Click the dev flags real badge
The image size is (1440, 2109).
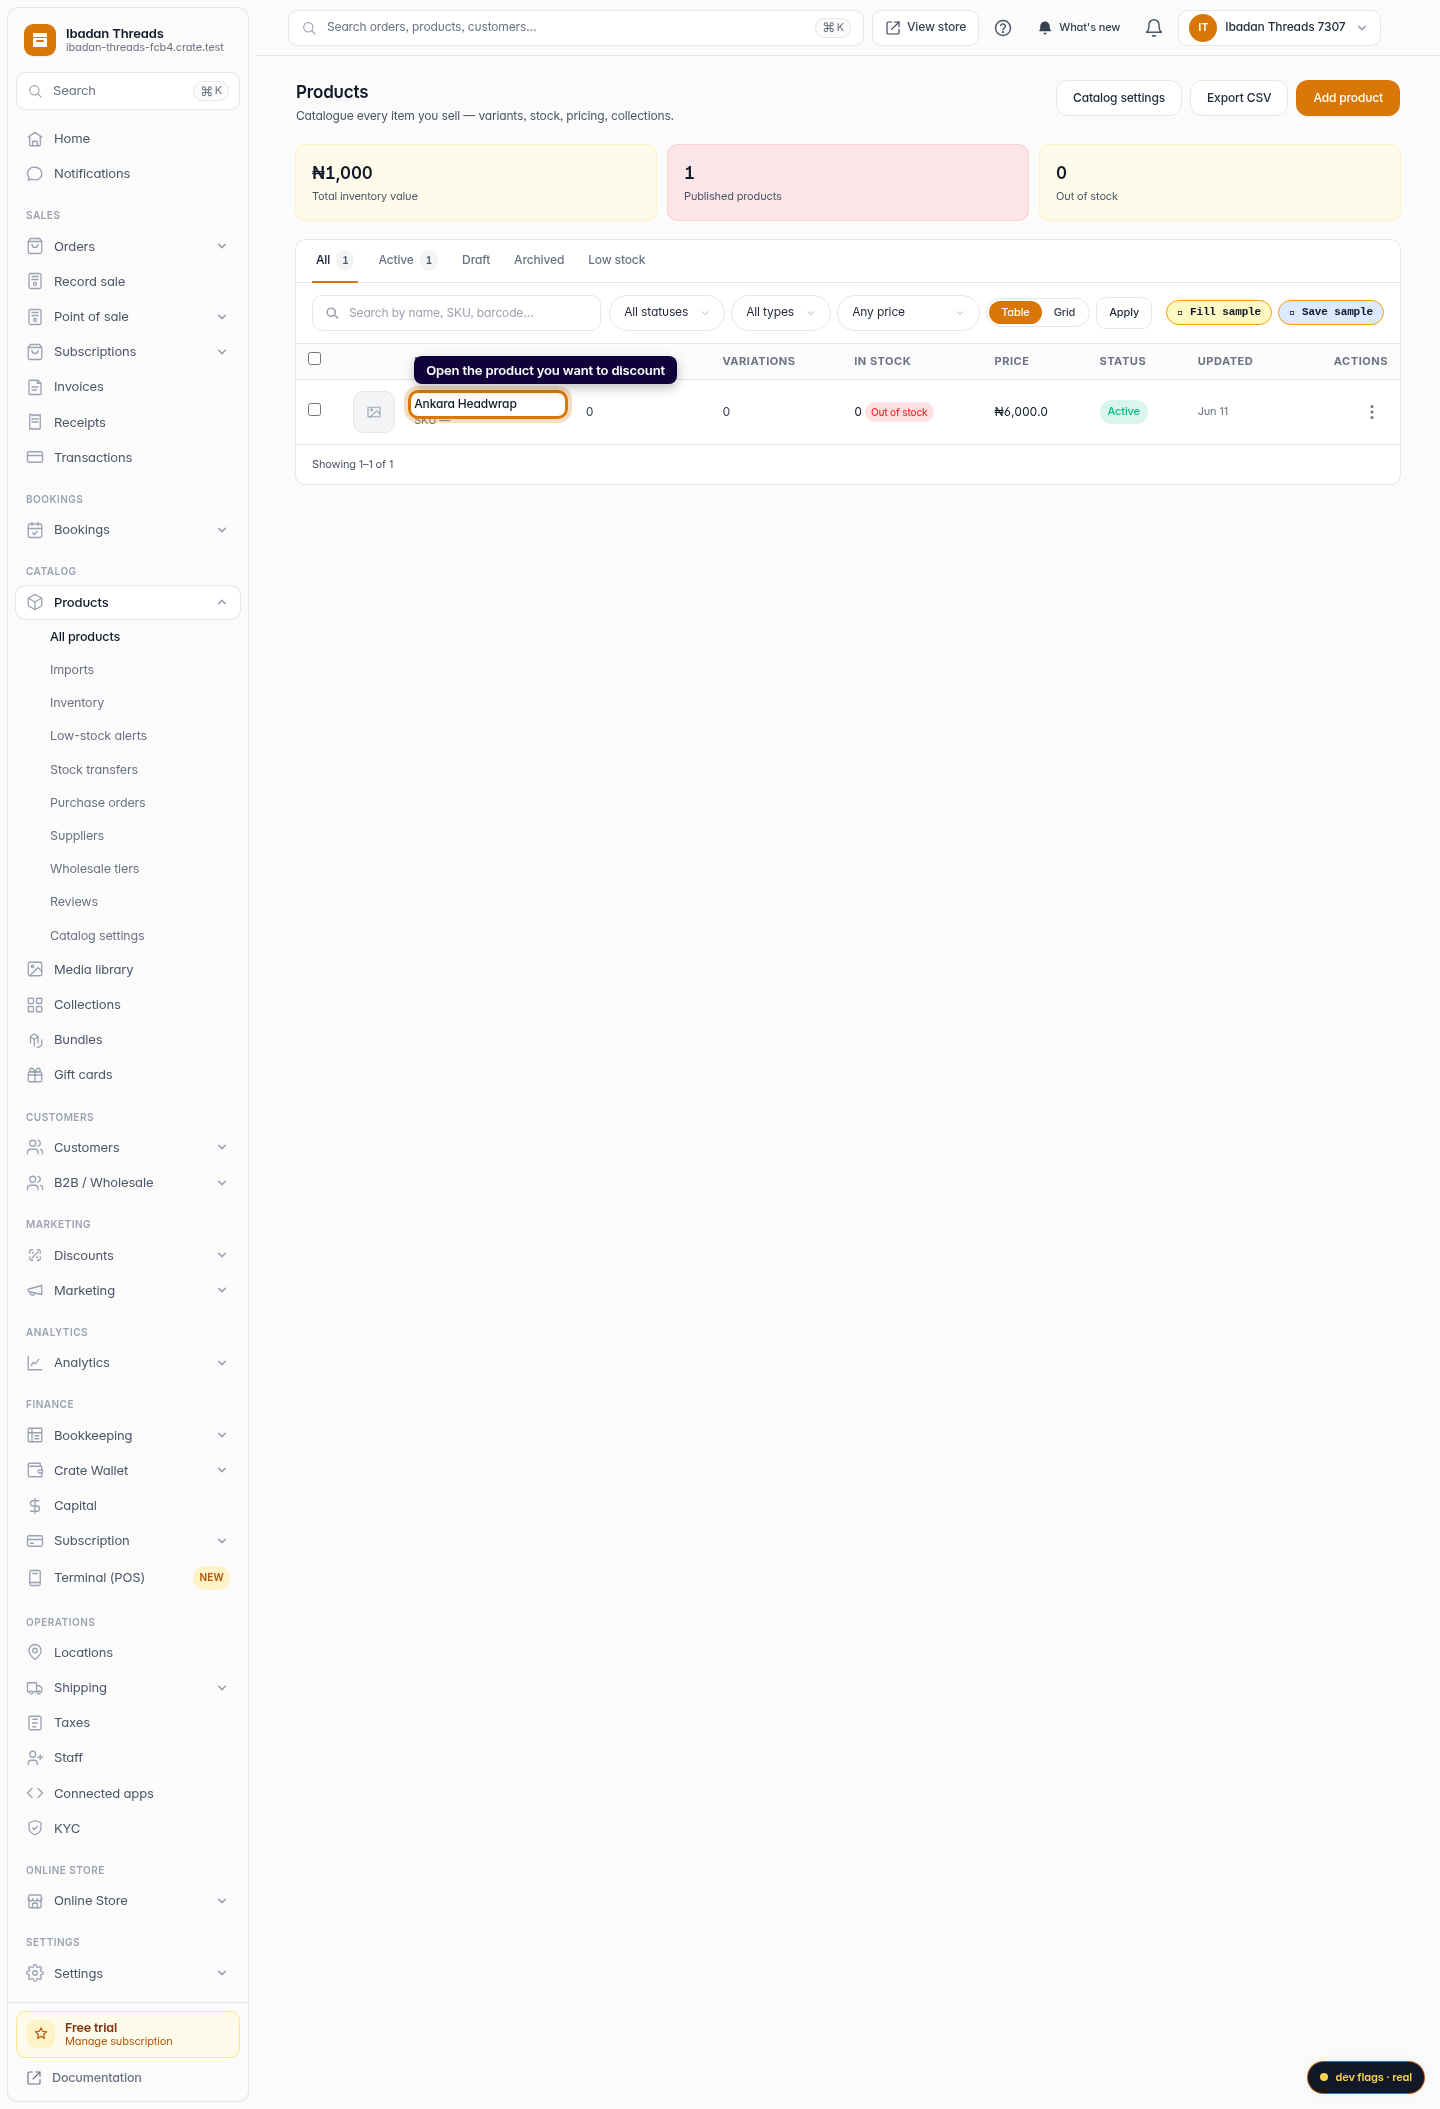1366,2077
